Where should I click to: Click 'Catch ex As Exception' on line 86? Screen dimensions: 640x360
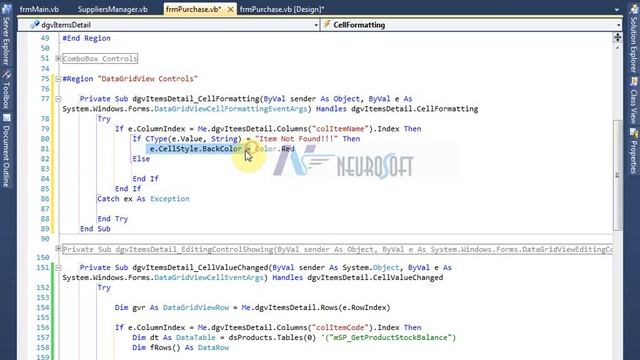[x=143, y=199]
